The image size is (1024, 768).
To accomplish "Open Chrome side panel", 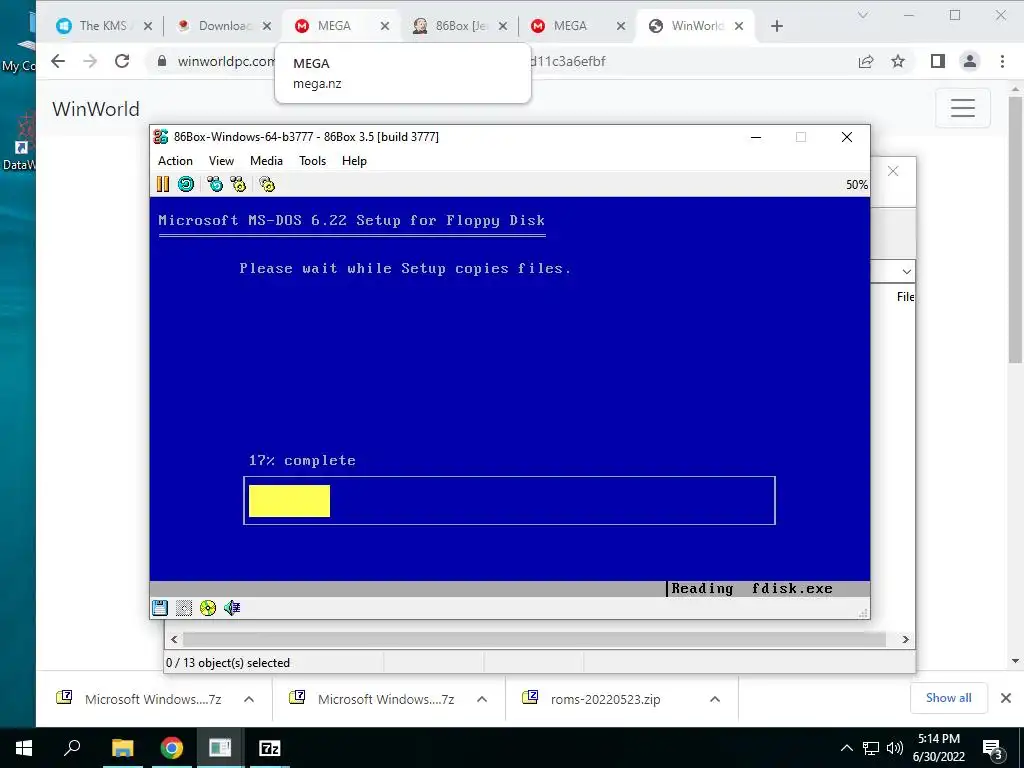I will pos(938,61).
